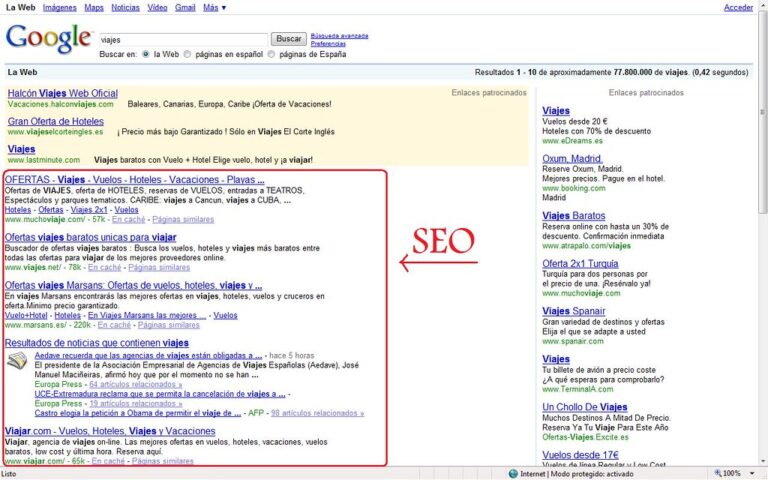Click 'Vuelos' sitelink under Marsans result
This screenshot has width=768, height=480.
point(225,315)
